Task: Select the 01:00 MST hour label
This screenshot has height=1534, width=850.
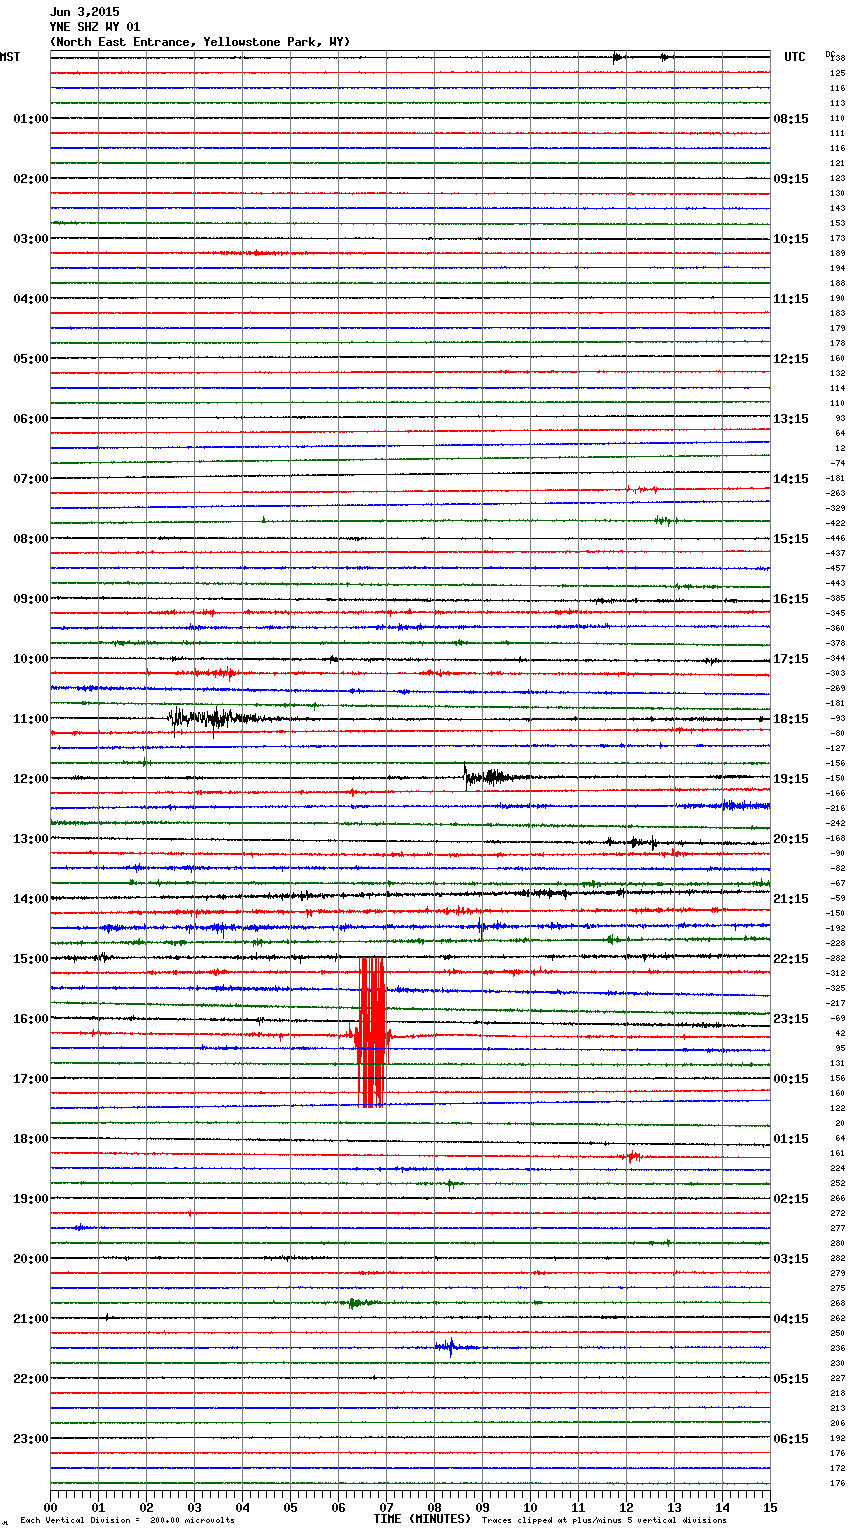Action: pos(30,119)
